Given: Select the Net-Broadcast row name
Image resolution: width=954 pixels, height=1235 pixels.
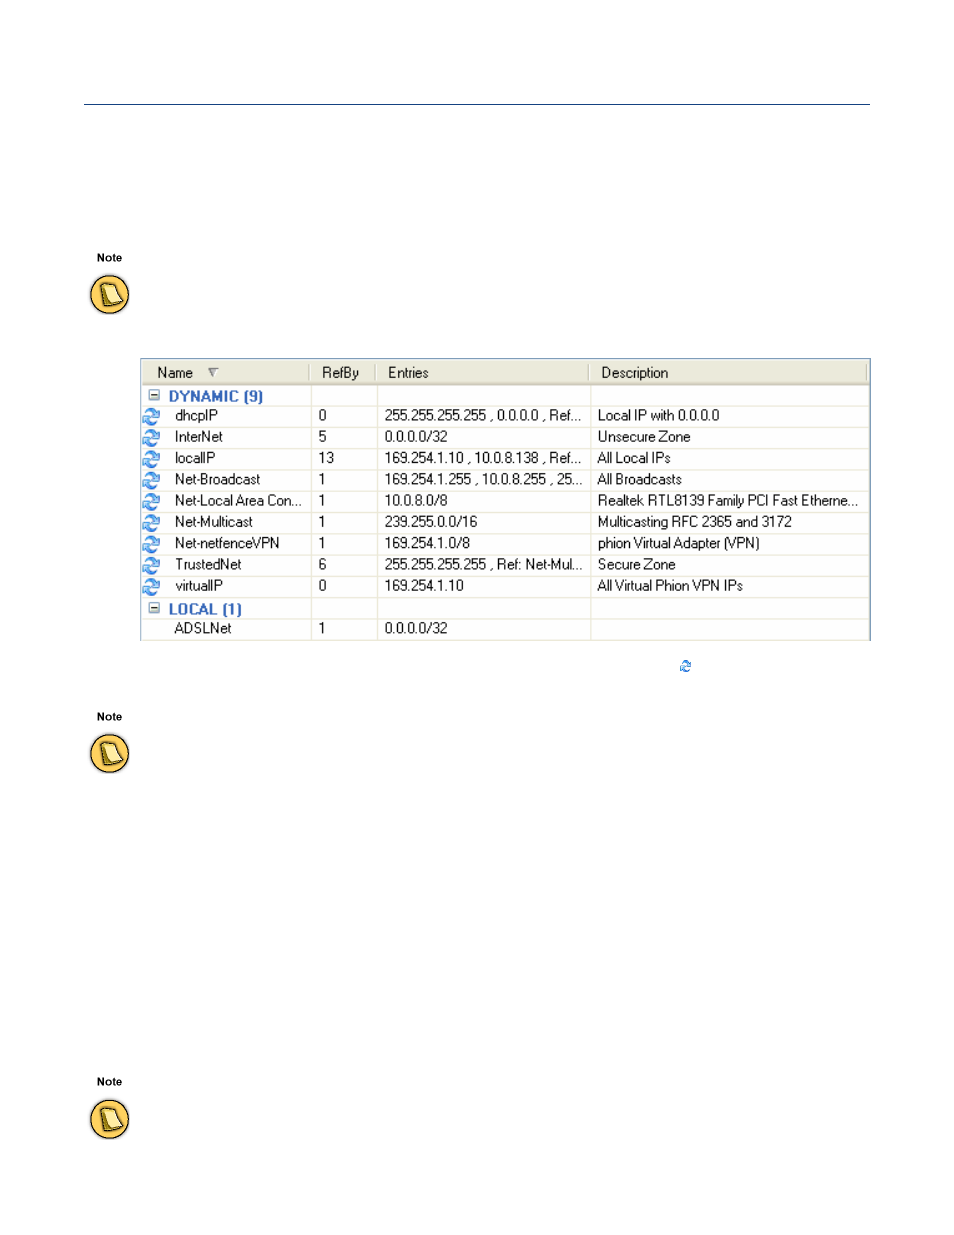Looking at the screenshot, I should pos(217,480).
